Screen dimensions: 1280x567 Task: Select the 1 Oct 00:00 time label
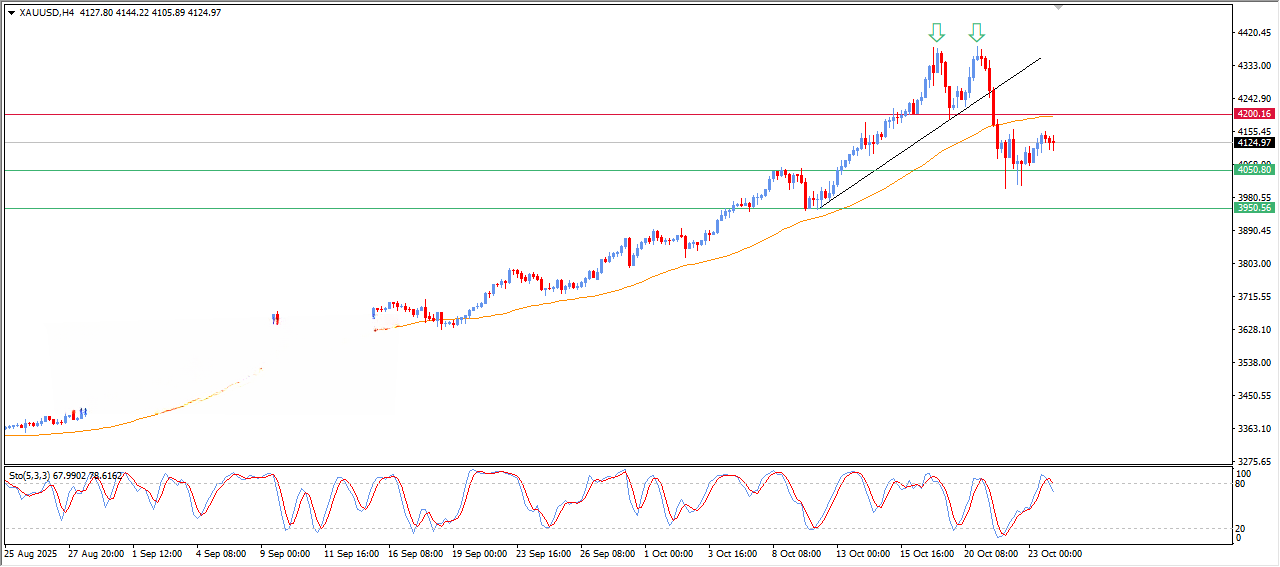(669, 552)
